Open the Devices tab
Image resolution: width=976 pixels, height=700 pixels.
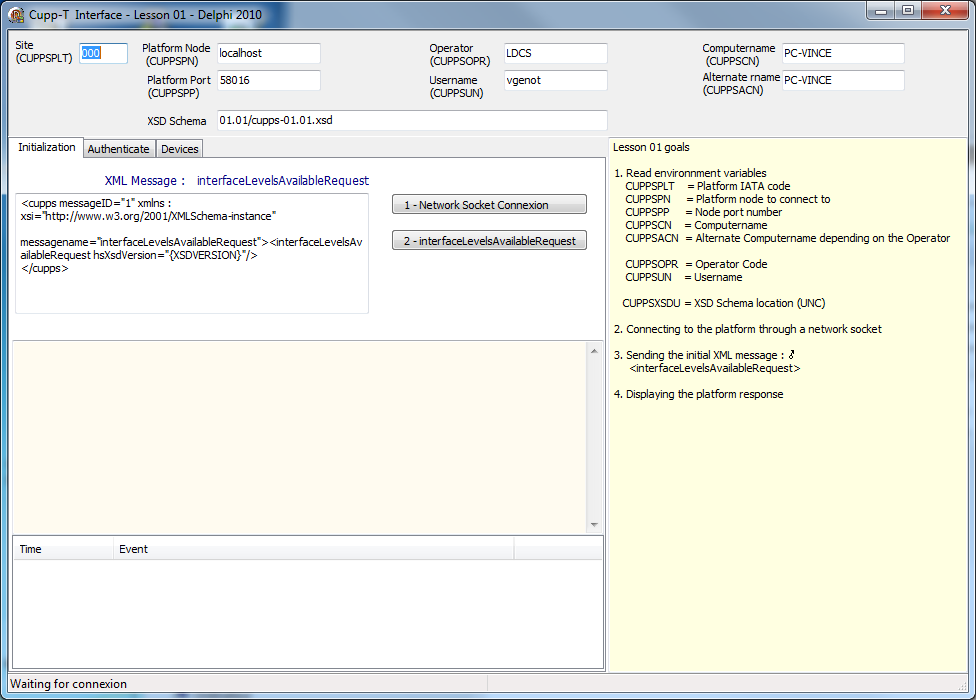pyautogui.click(x=180, y=149)
